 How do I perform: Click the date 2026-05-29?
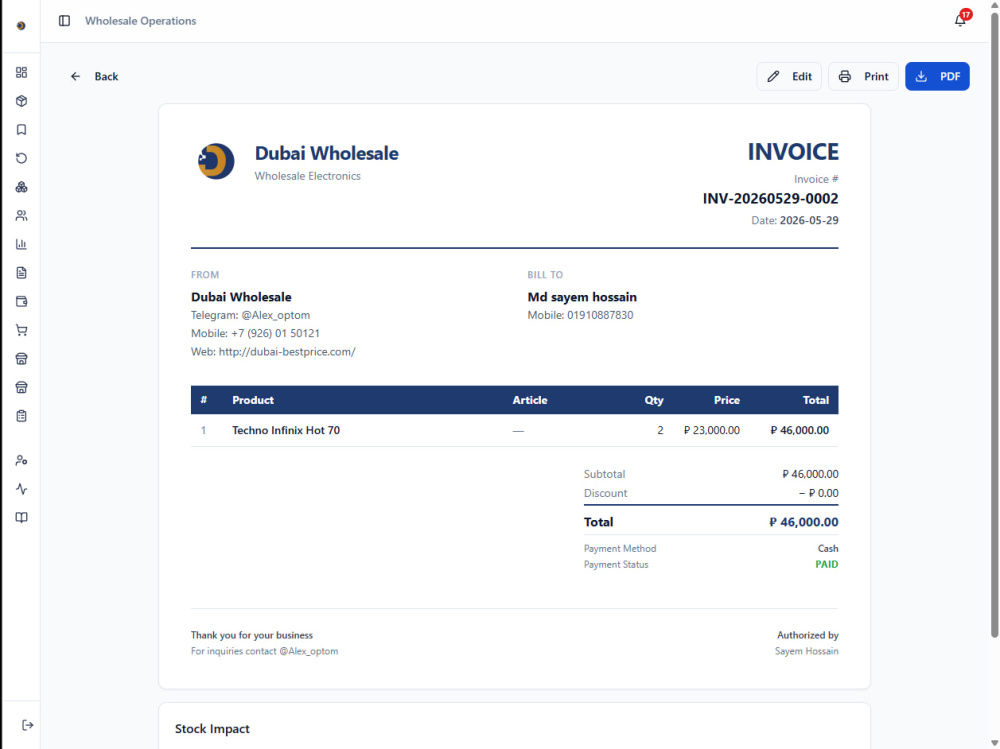click(x=809, y=220)
